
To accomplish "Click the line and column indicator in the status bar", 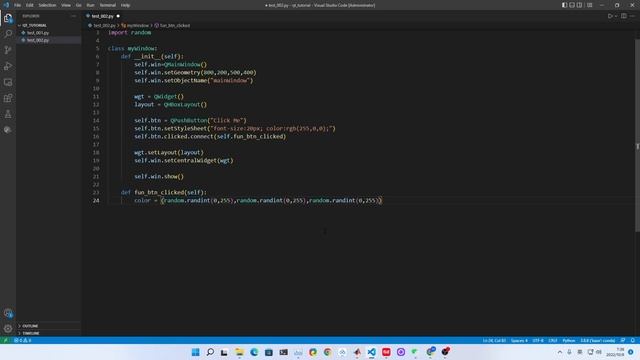I will 494,340.
